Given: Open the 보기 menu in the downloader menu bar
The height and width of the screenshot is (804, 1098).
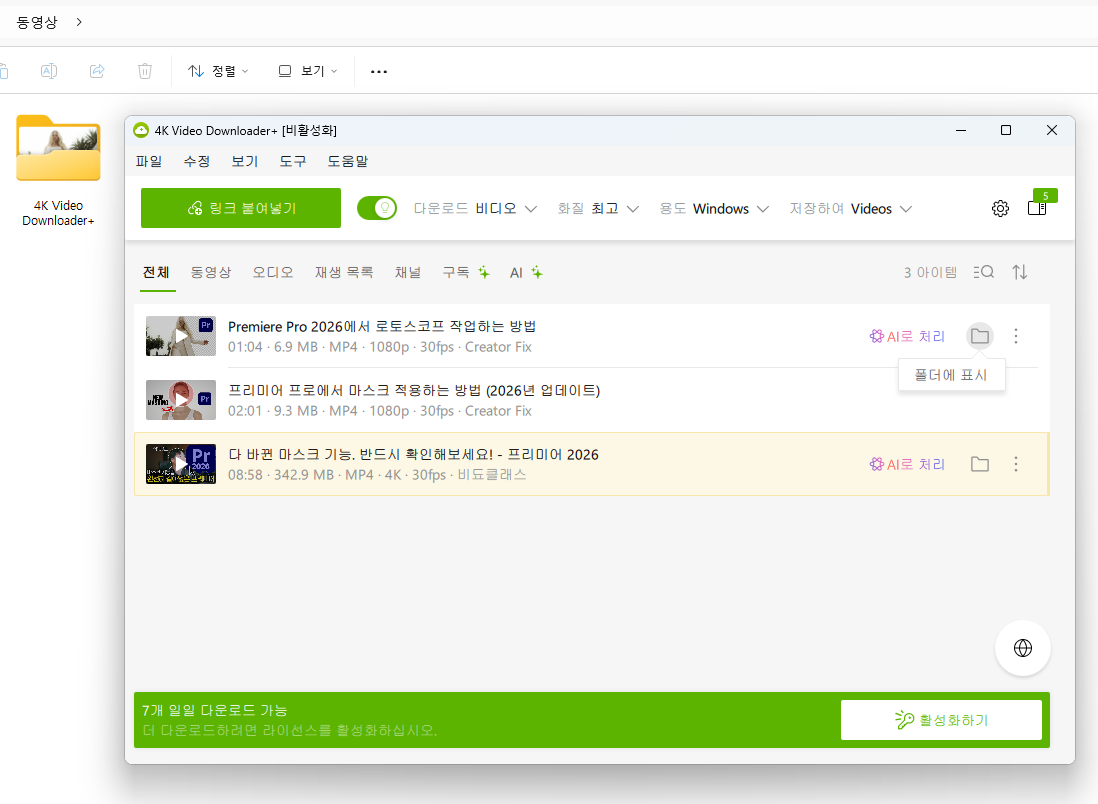Looking at the screenshot, I should (245, 161).
